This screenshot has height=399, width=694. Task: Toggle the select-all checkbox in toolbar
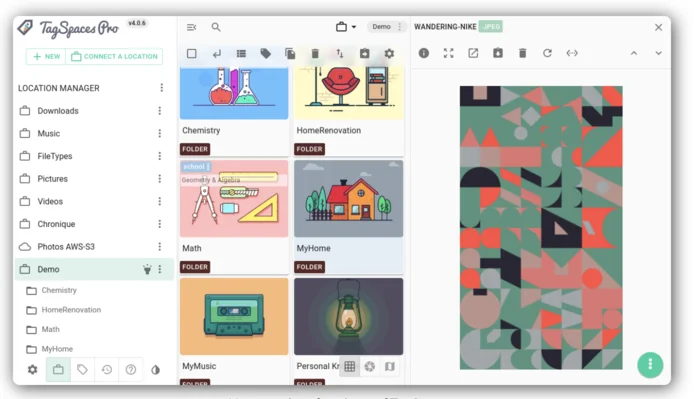tap(192, 54)
